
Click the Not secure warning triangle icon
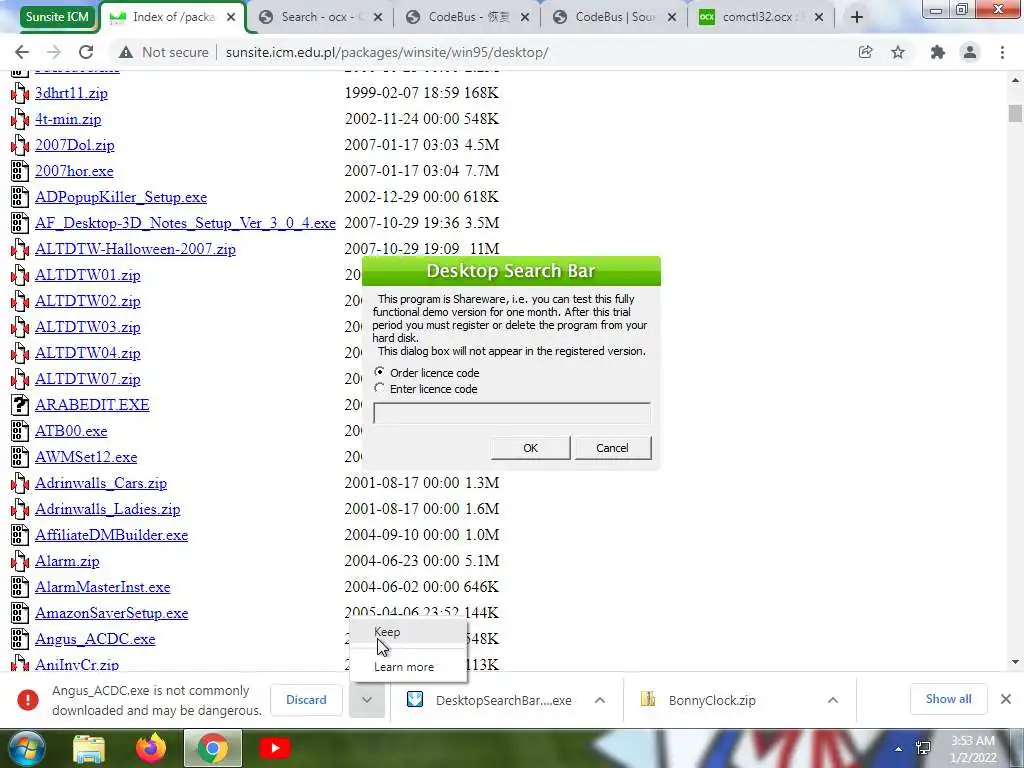pyautogui.click(x=126, y=52)
